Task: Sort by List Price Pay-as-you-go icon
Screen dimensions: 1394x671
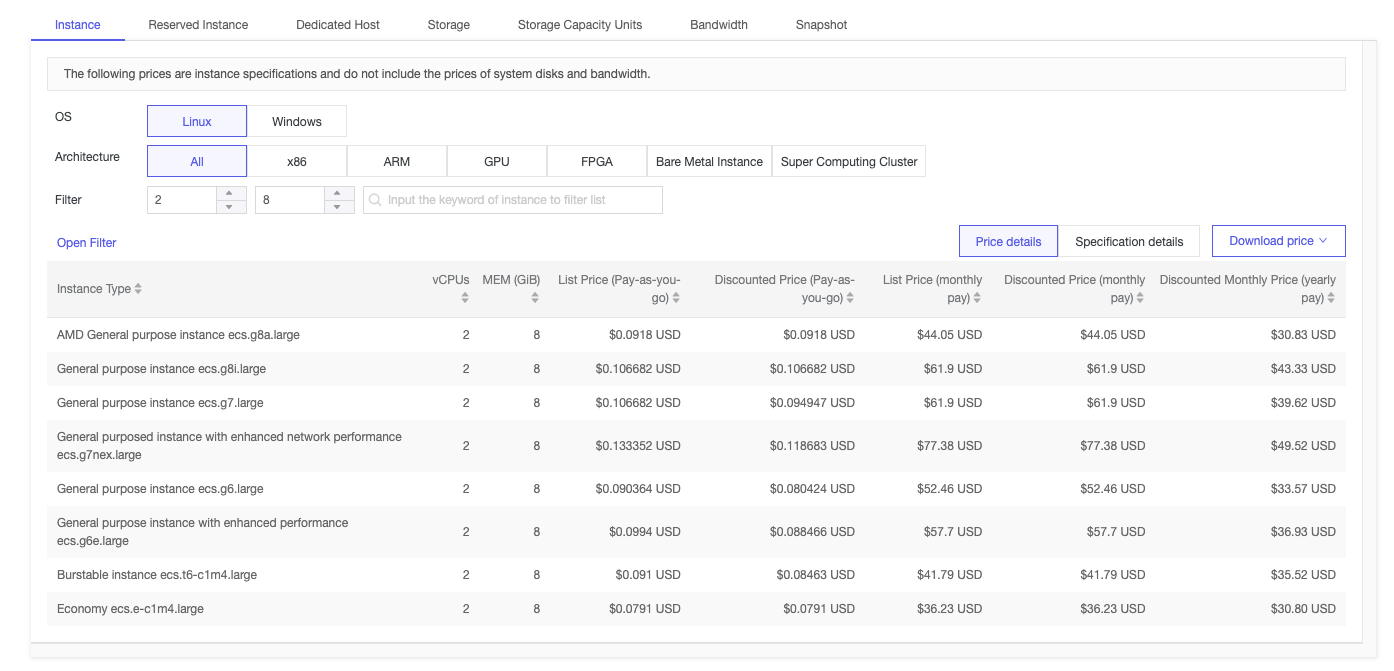Action: (x=677, y=298)
